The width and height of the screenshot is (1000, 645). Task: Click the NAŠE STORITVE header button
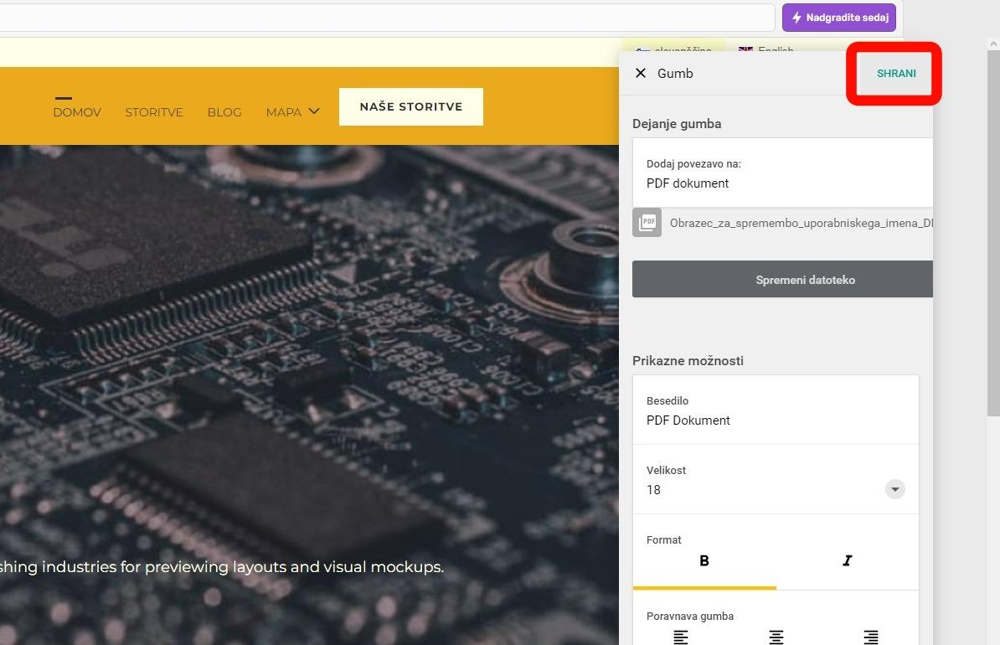pyautogui.click(x=411, y=107)
